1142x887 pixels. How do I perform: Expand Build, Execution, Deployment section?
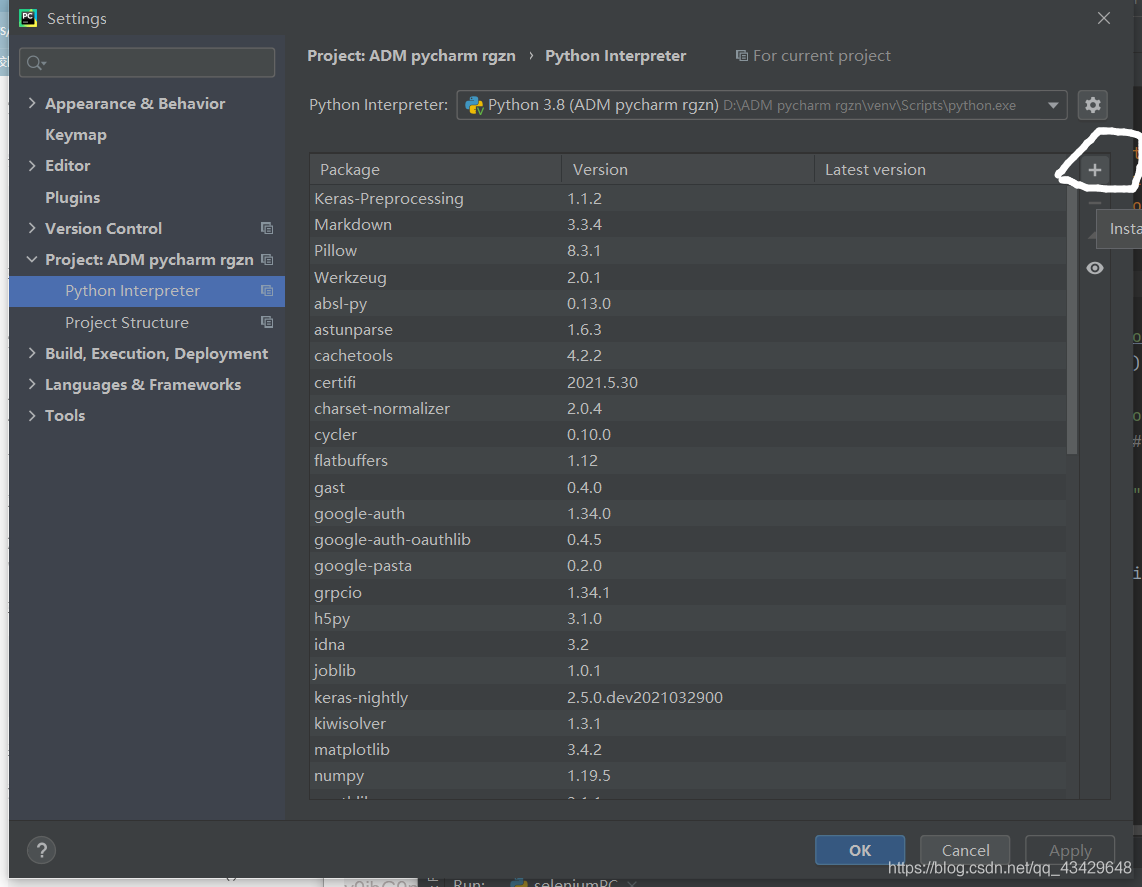[x=32, y=353]
